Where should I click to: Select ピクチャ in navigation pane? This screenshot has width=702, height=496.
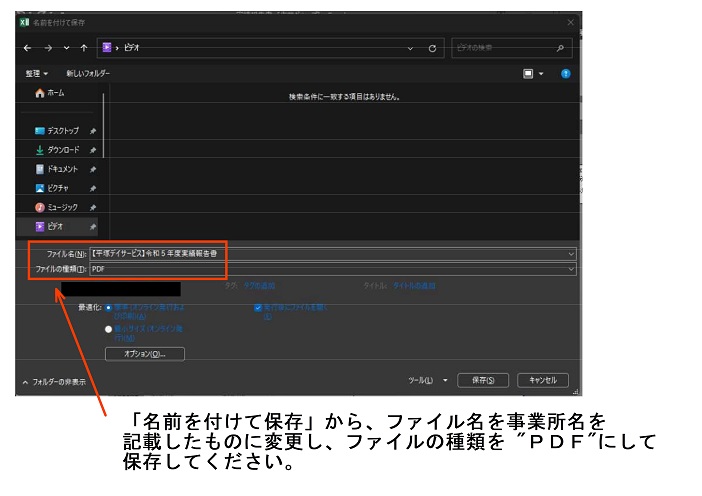52,188
